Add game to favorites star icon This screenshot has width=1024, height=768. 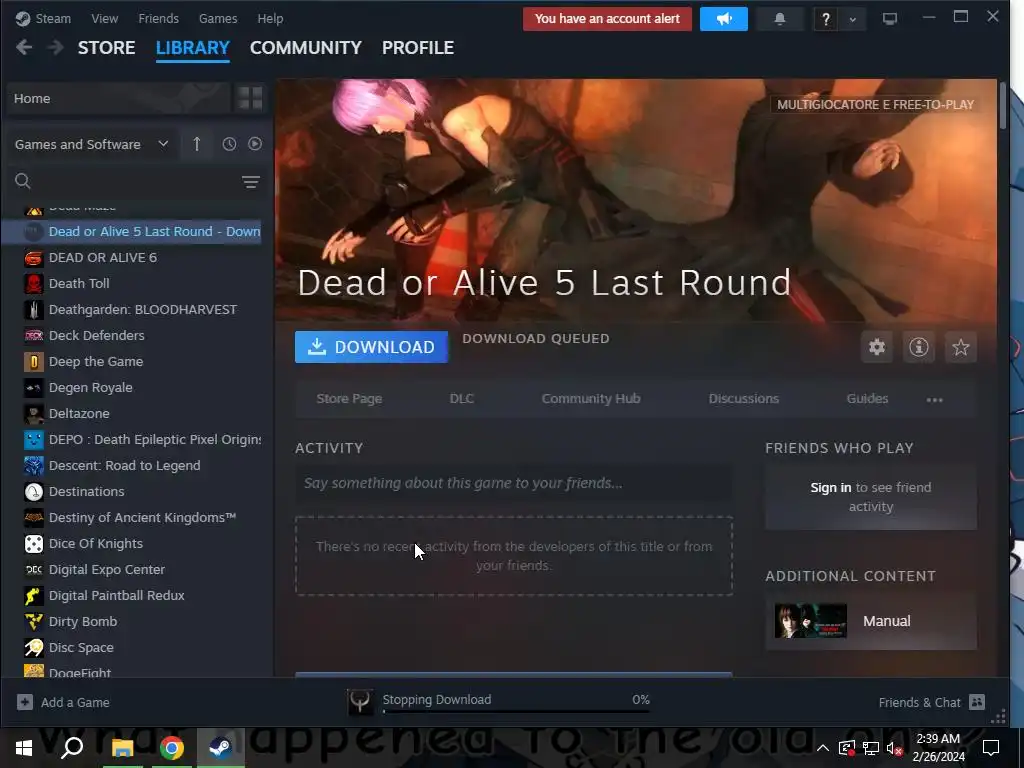pyautogui.click(x=960, y=347)
